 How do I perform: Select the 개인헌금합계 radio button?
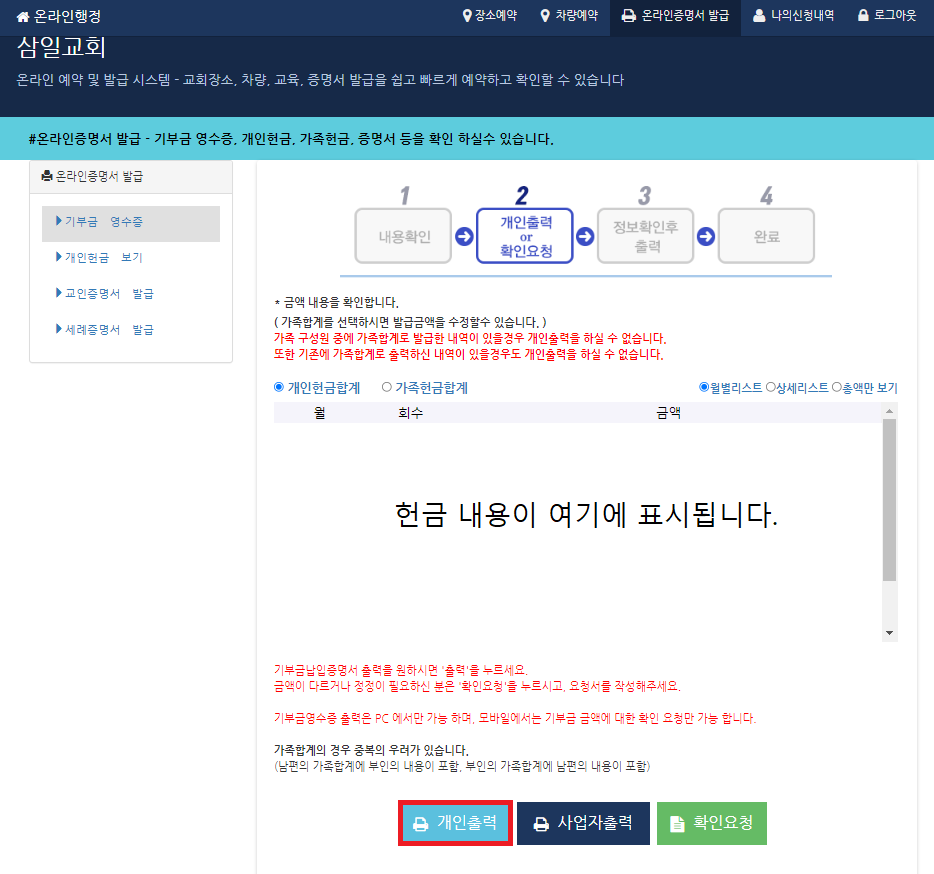(279, 387)
